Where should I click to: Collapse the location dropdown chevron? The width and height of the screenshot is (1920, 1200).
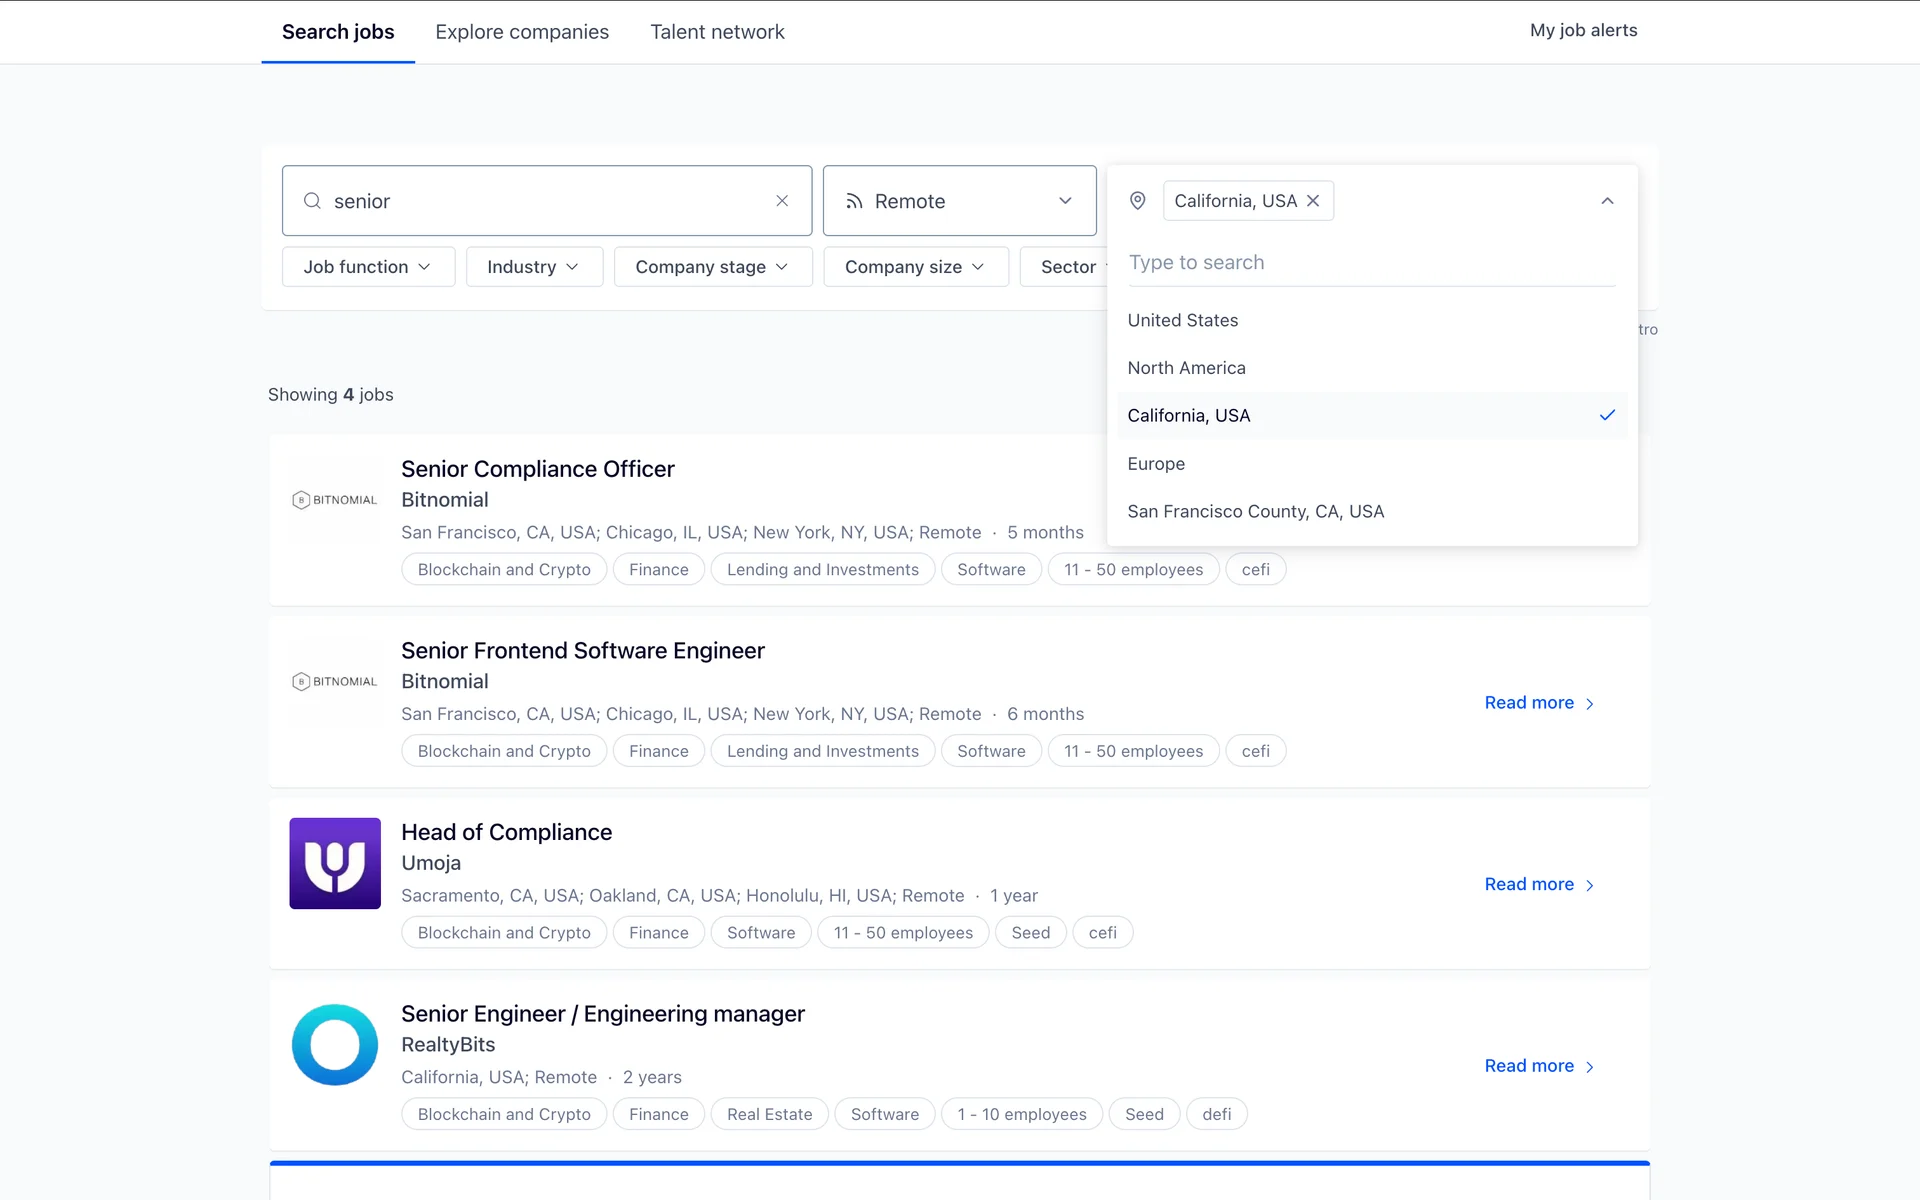[x=1607, y=201]
